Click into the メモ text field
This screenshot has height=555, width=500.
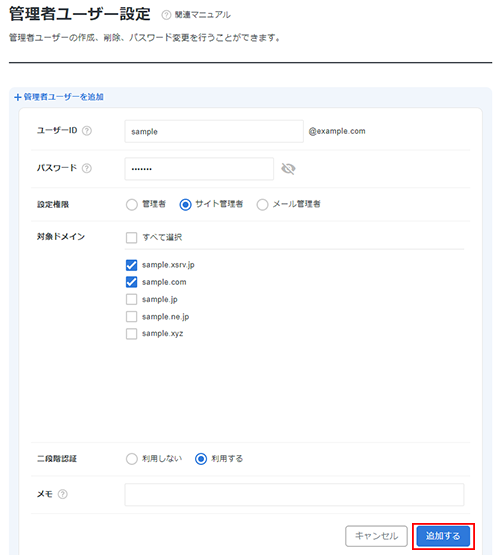coord(294,494)
